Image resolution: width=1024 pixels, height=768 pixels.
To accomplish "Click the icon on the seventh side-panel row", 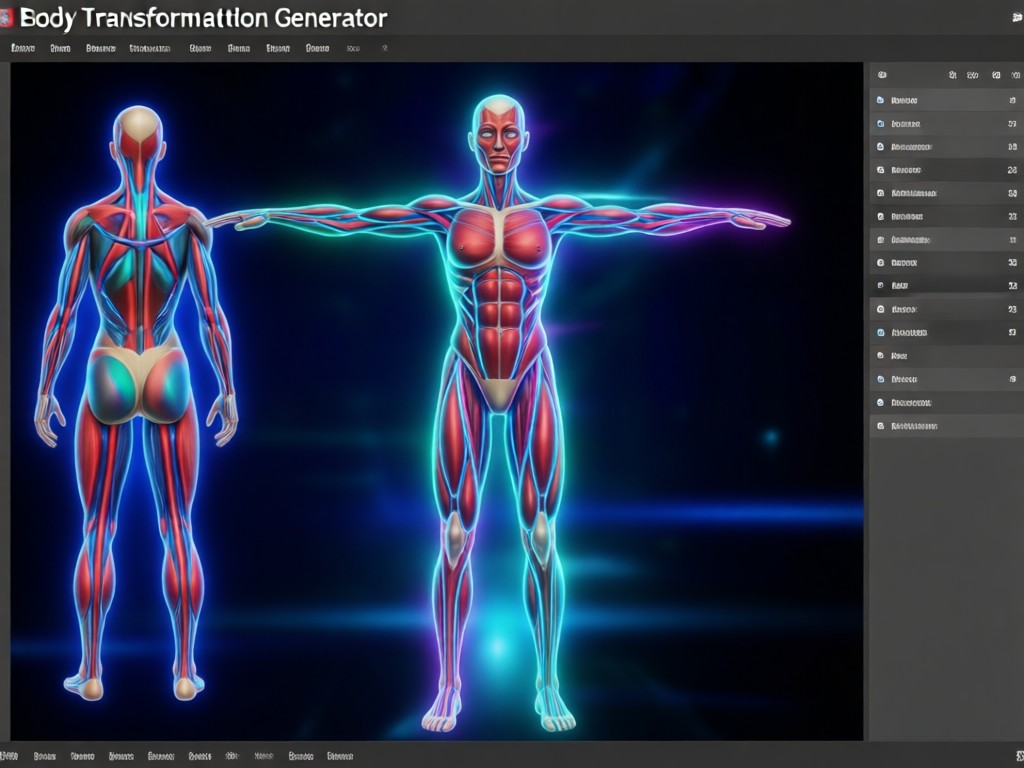I will pos(880,240).
